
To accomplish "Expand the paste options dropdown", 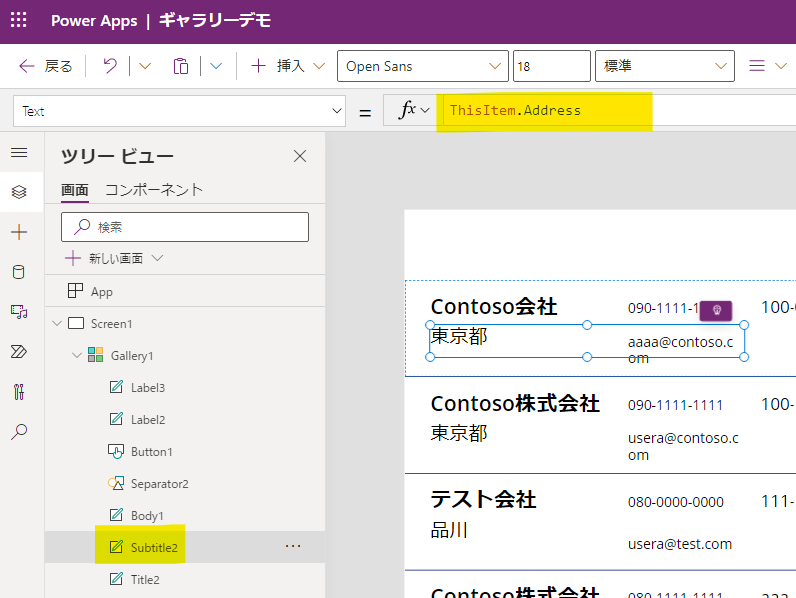I will coord(216,66).
